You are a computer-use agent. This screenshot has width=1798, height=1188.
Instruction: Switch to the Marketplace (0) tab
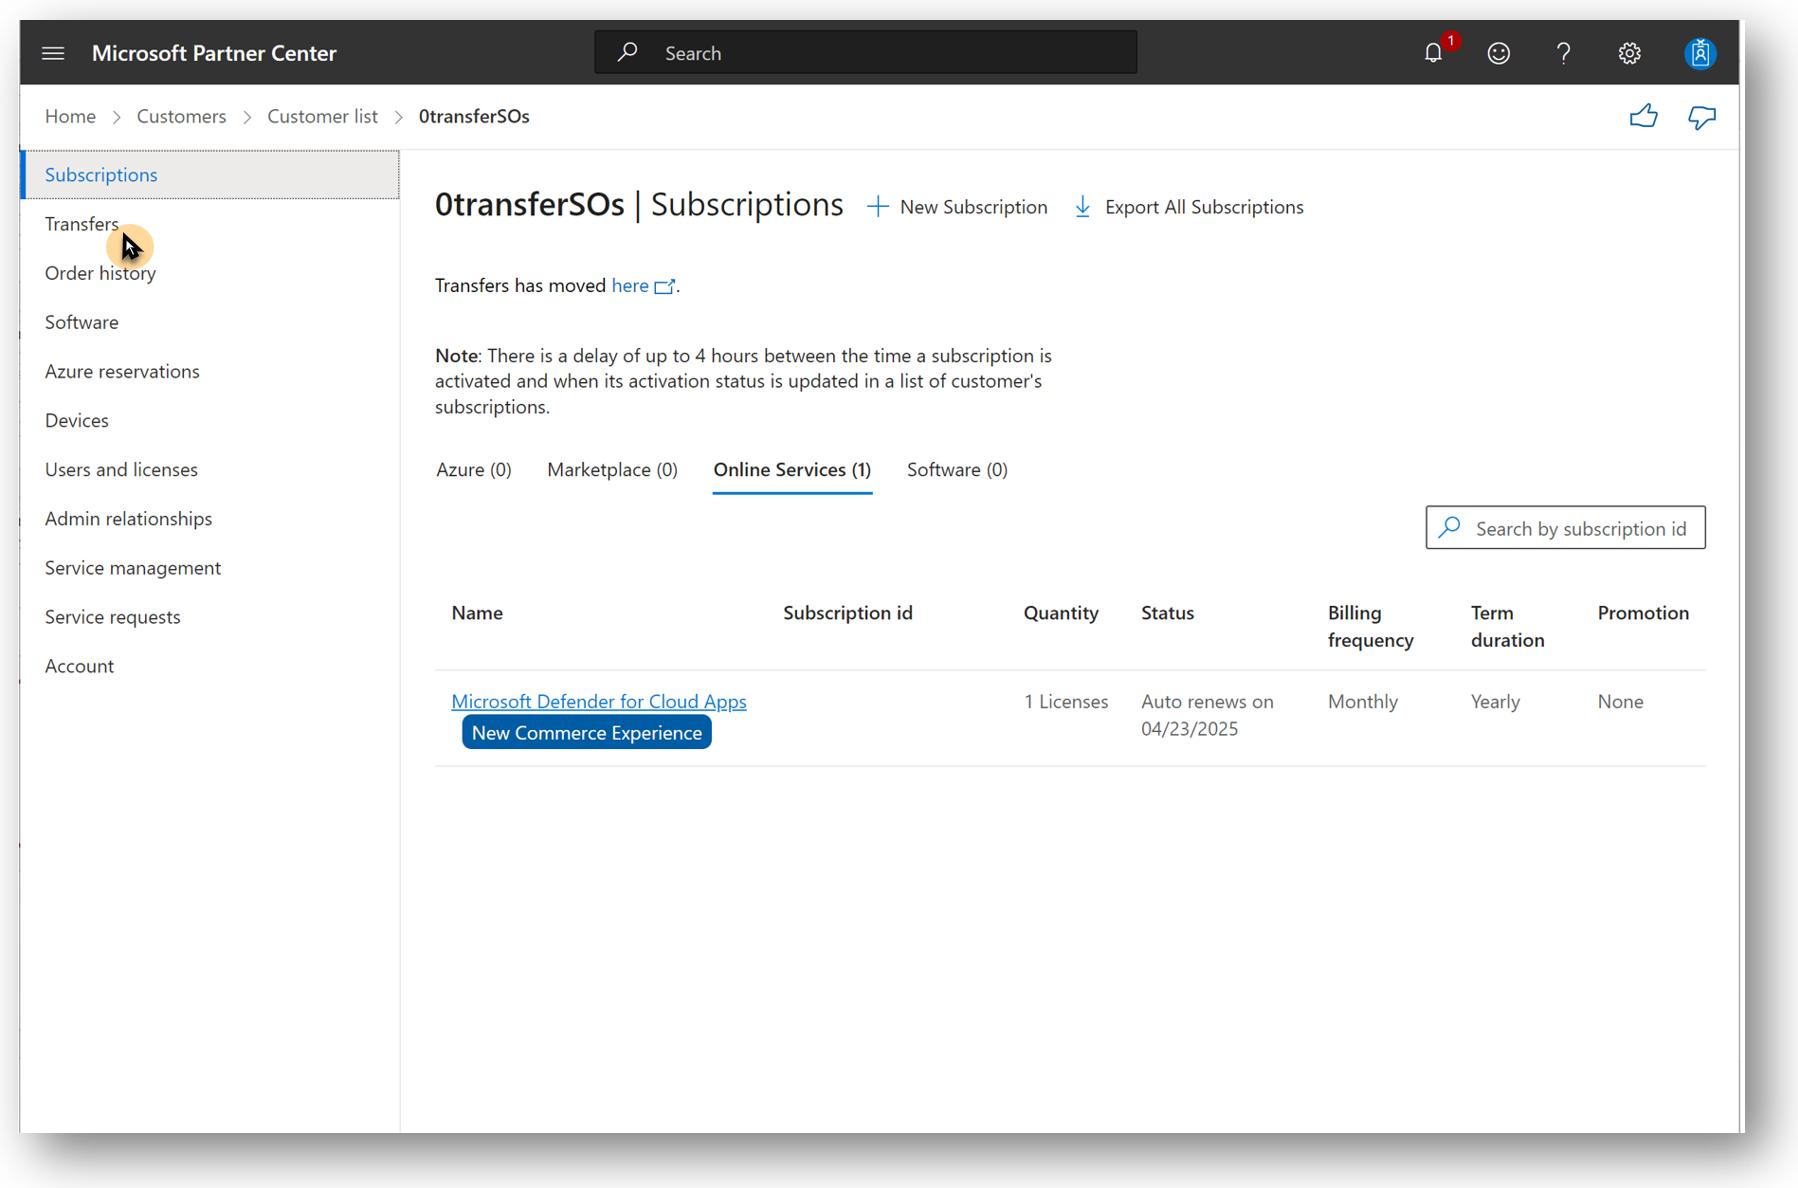(612, 469)
